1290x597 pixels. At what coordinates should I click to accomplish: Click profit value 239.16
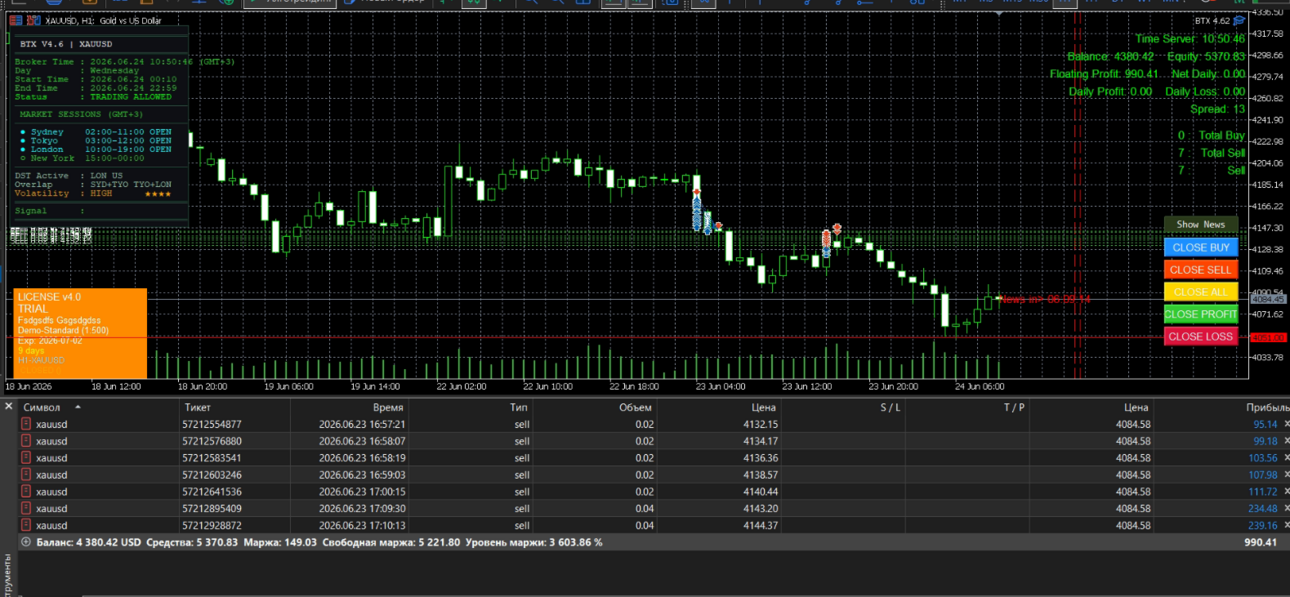tap(1263, 525)
